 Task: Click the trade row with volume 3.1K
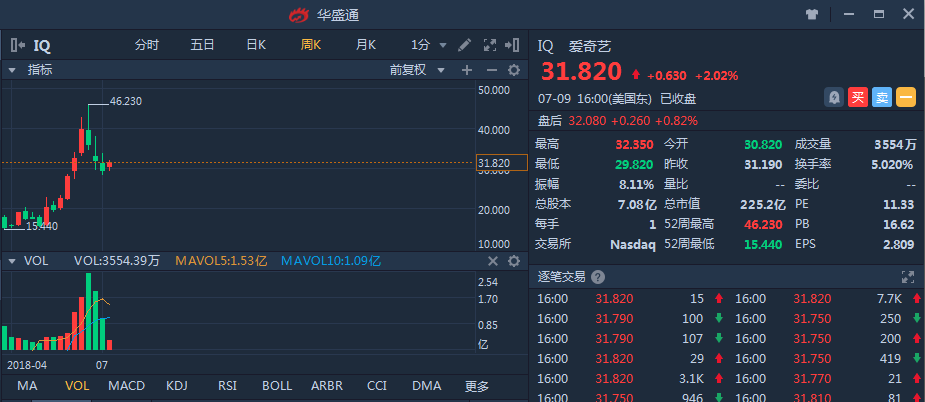click(630, 379)
